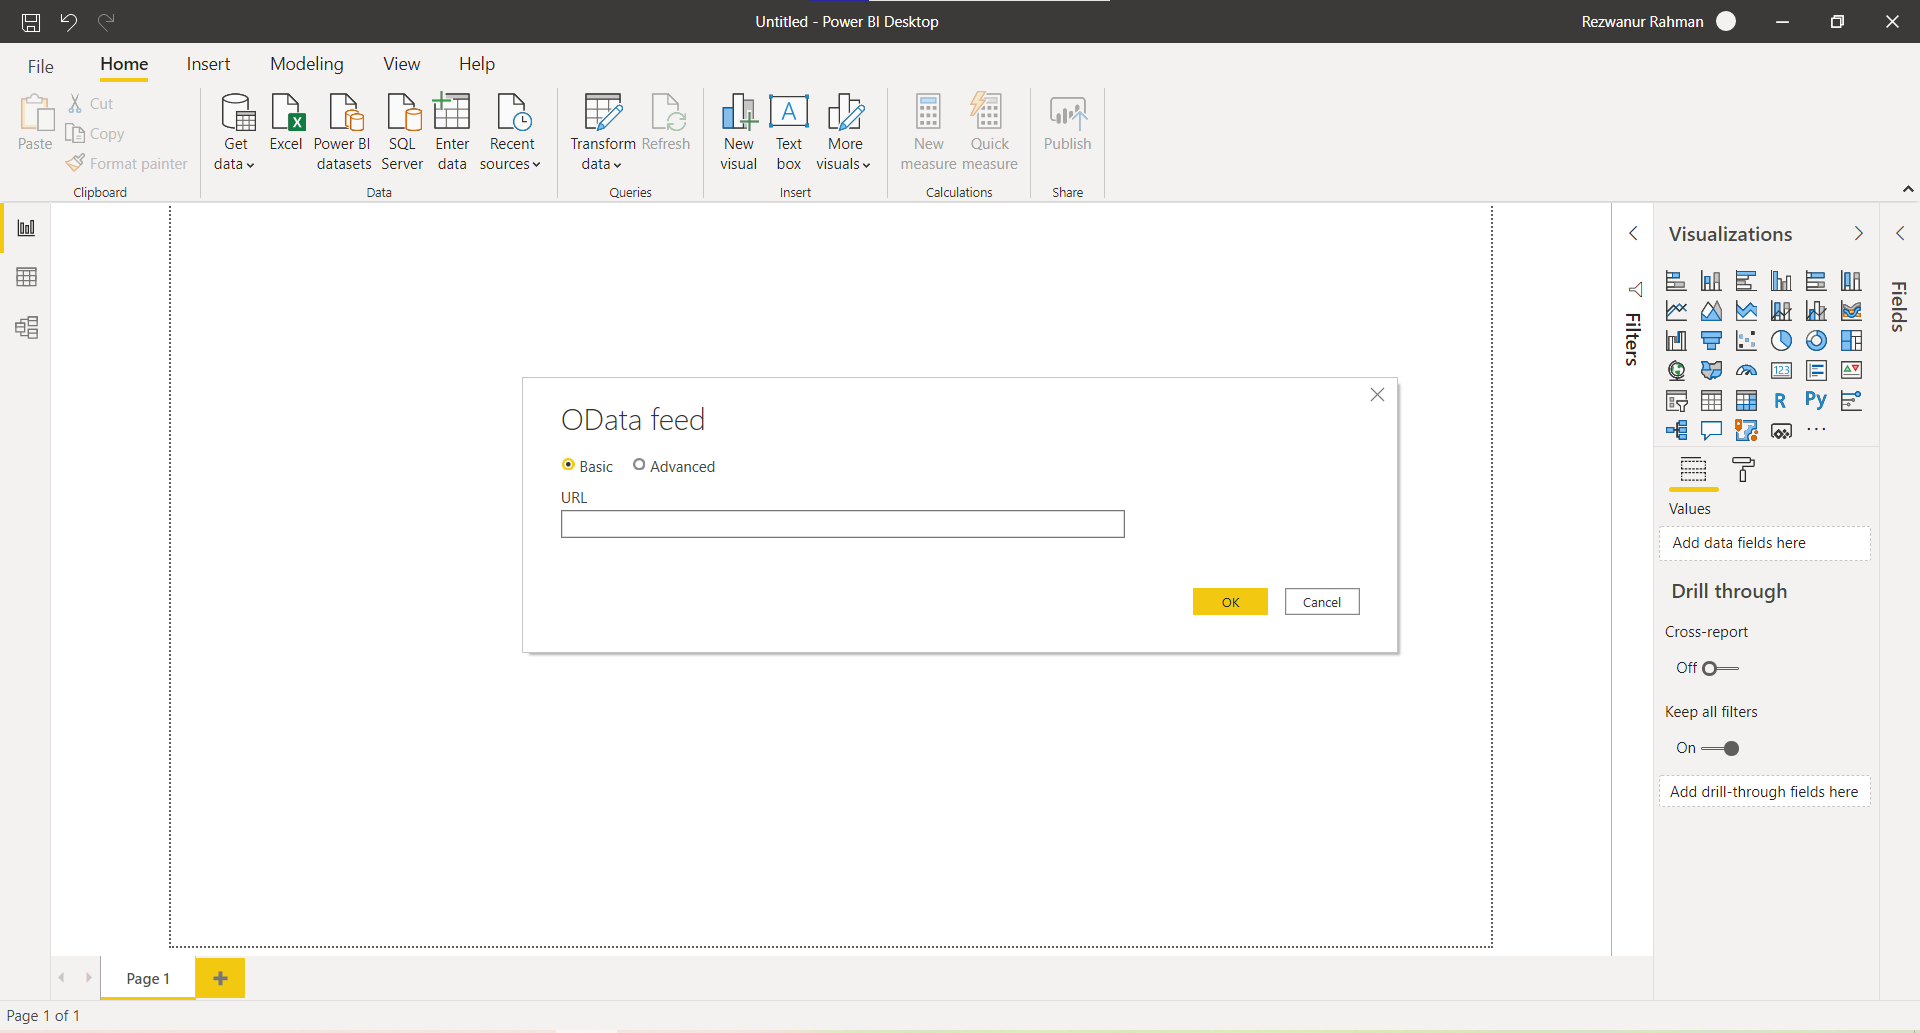Open Data view from the left sidebar
The image size is (1920, 1033).
[25, 277]
